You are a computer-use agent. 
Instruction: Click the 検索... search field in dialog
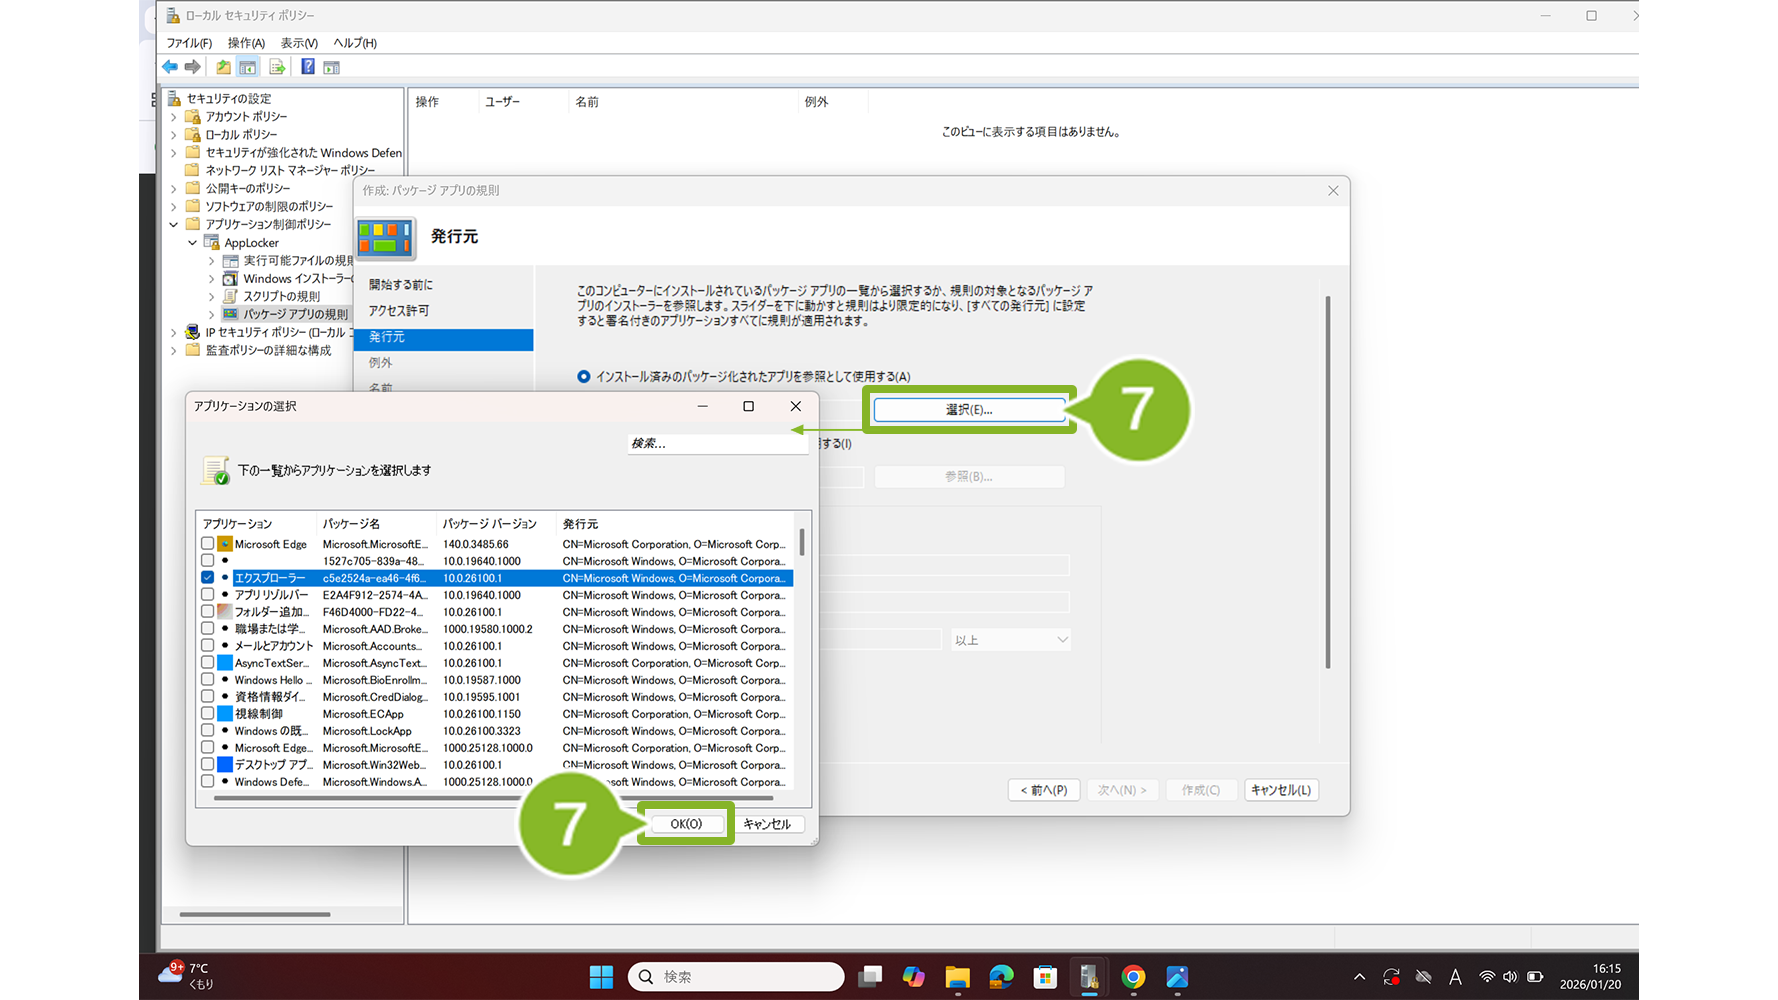[x=716, y=443]
